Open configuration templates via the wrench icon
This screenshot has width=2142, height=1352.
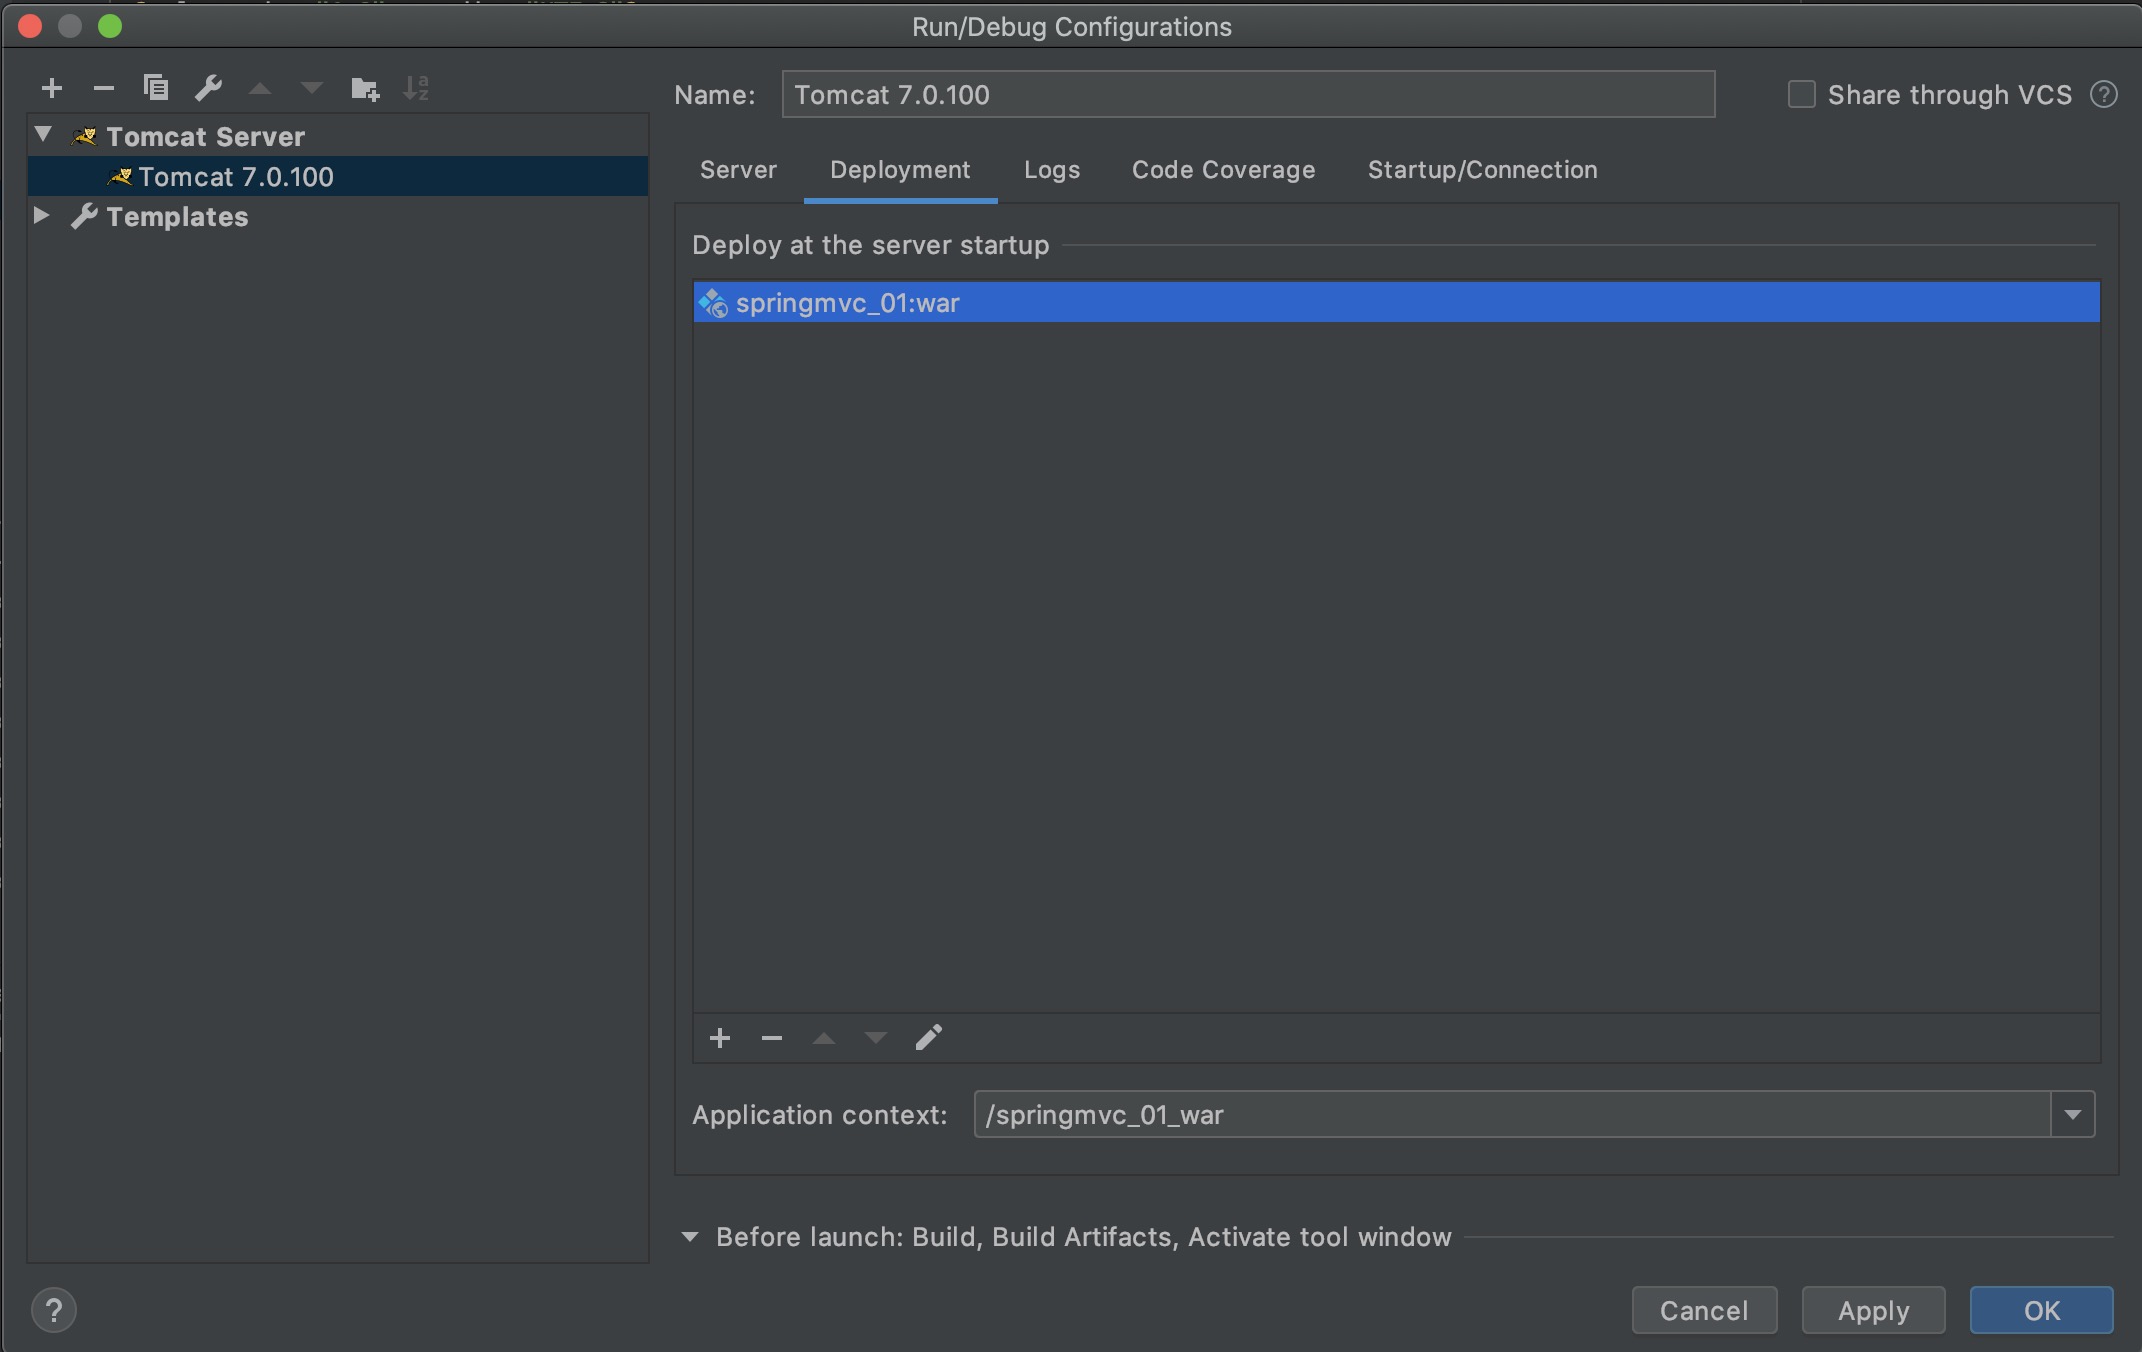[208, 88]
